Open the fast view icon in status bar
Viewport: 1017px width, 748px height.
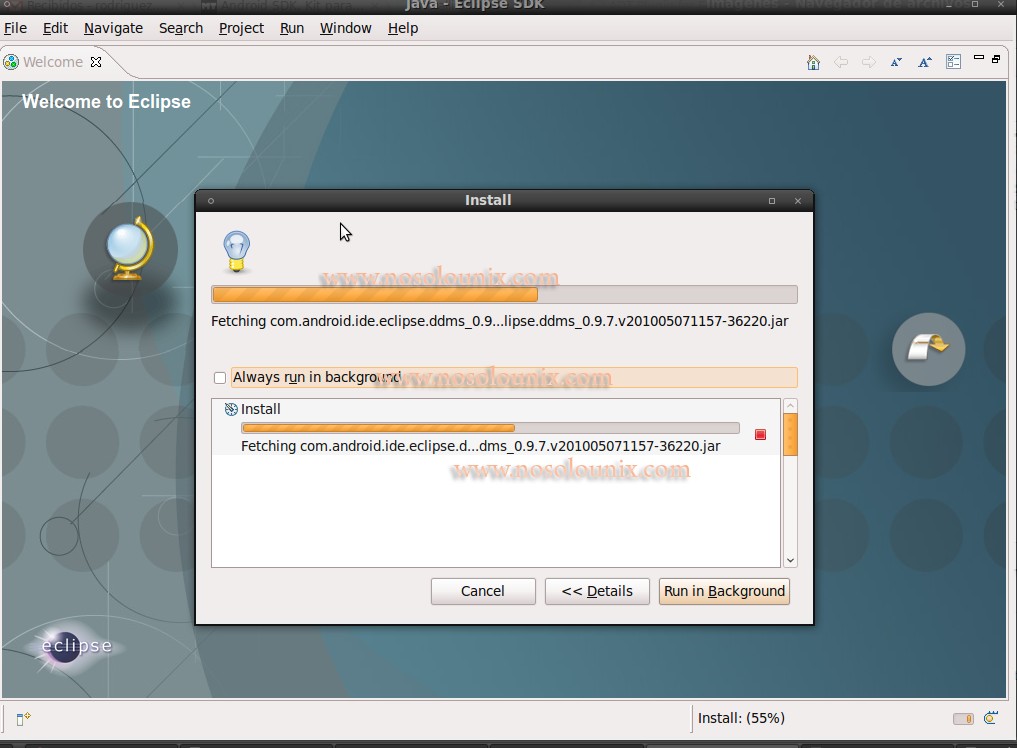point(23,719)
